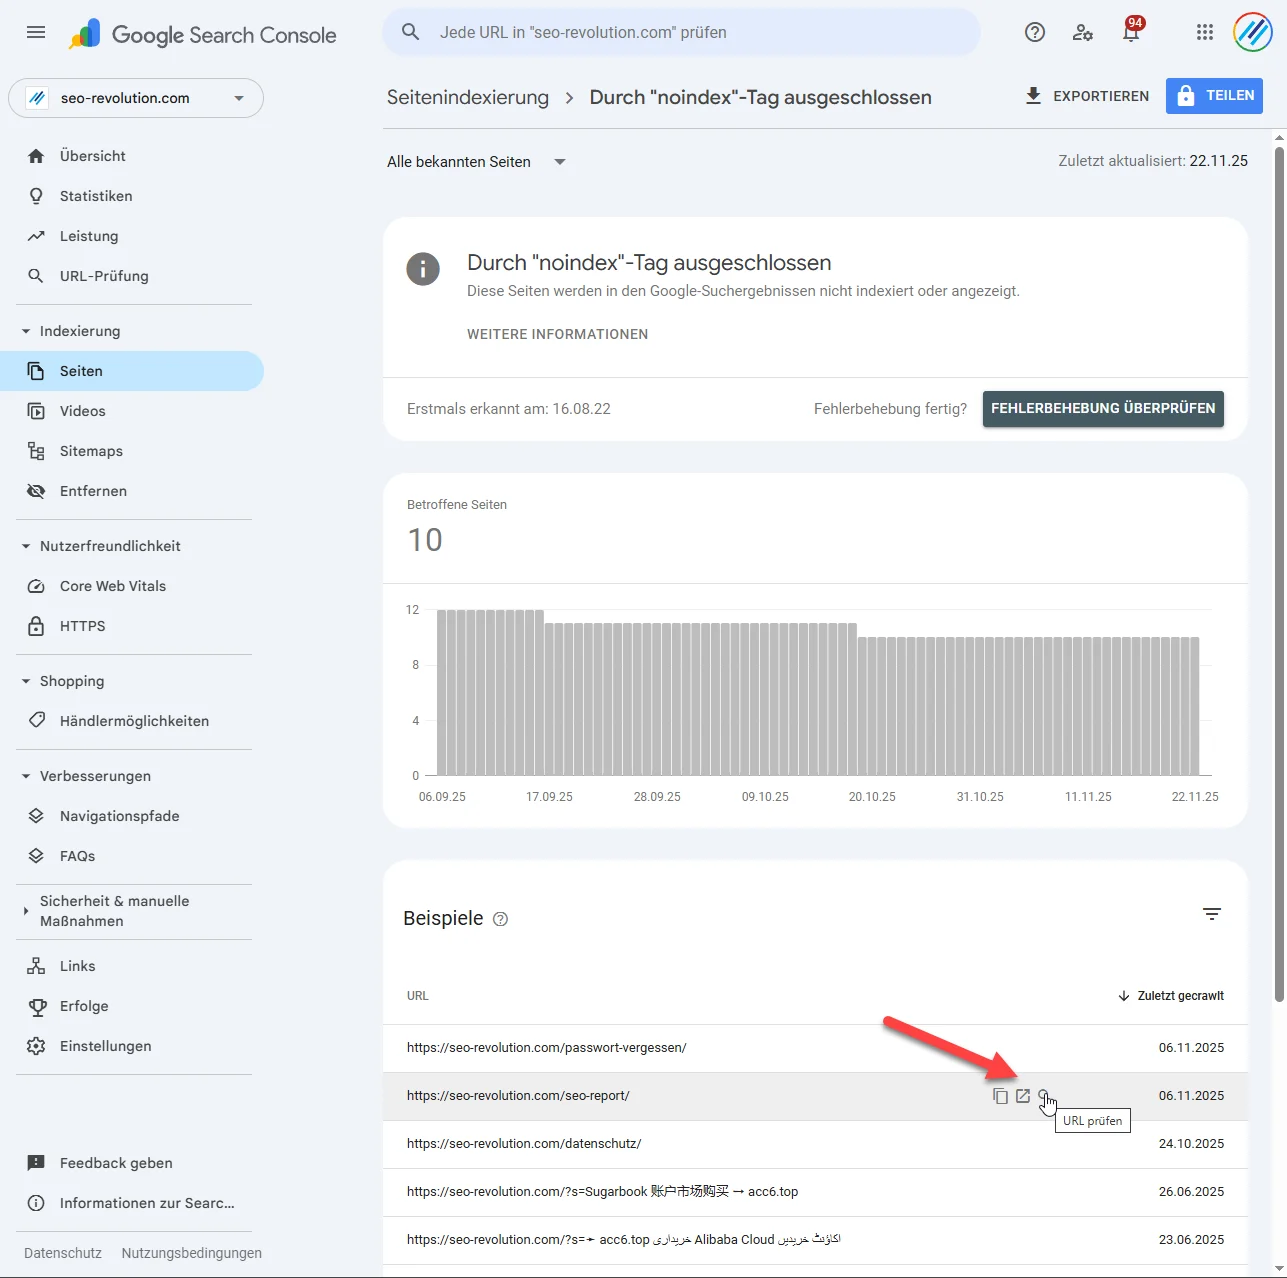The height and width of the screenshot is (1278, 1287).
Task: Open the filter icon in the Beispiele panel
Action: tap(1212, 914)
